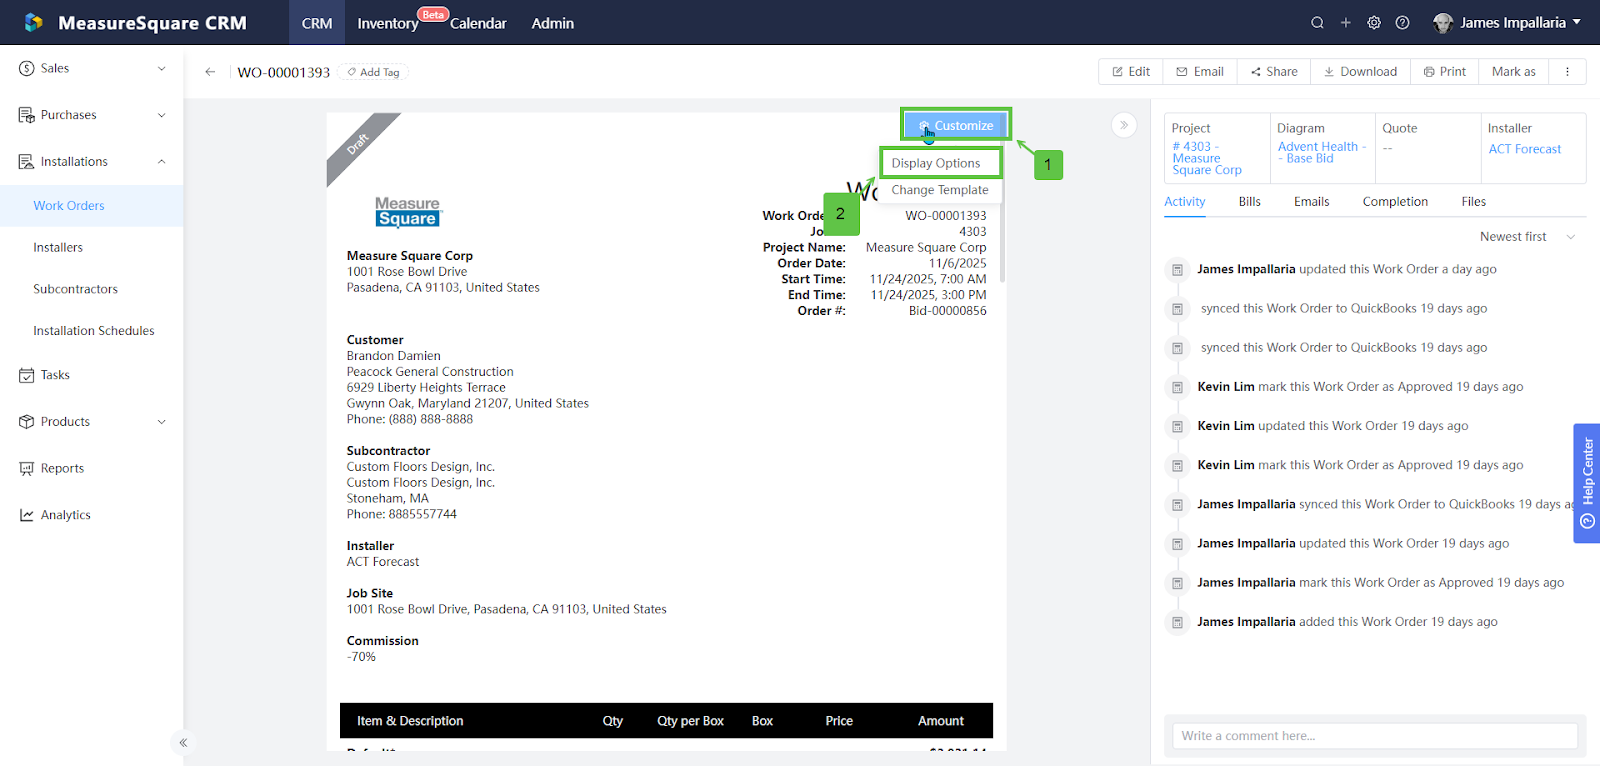Select Display Options from Customize menu

[940, 163]
